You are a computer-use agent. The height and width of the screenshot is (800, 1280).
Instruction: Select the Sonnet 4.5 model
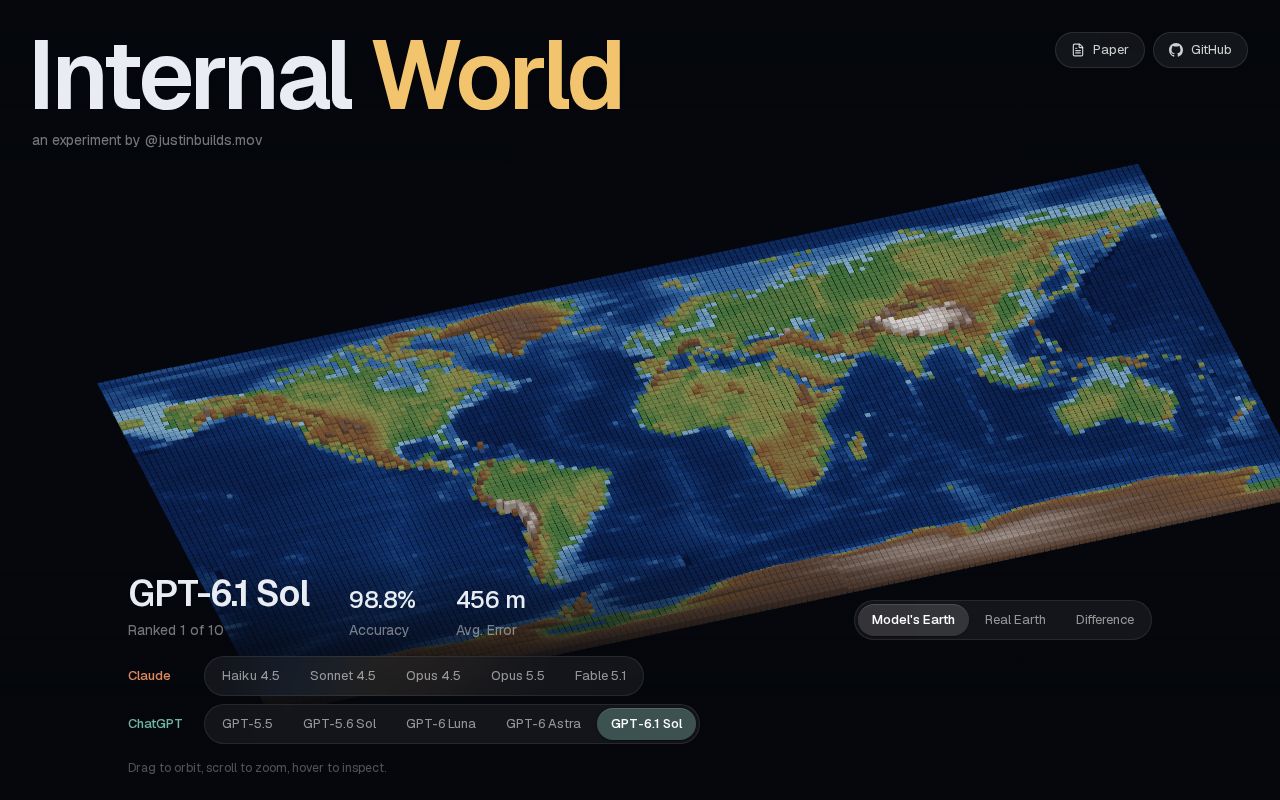(343, 676)
